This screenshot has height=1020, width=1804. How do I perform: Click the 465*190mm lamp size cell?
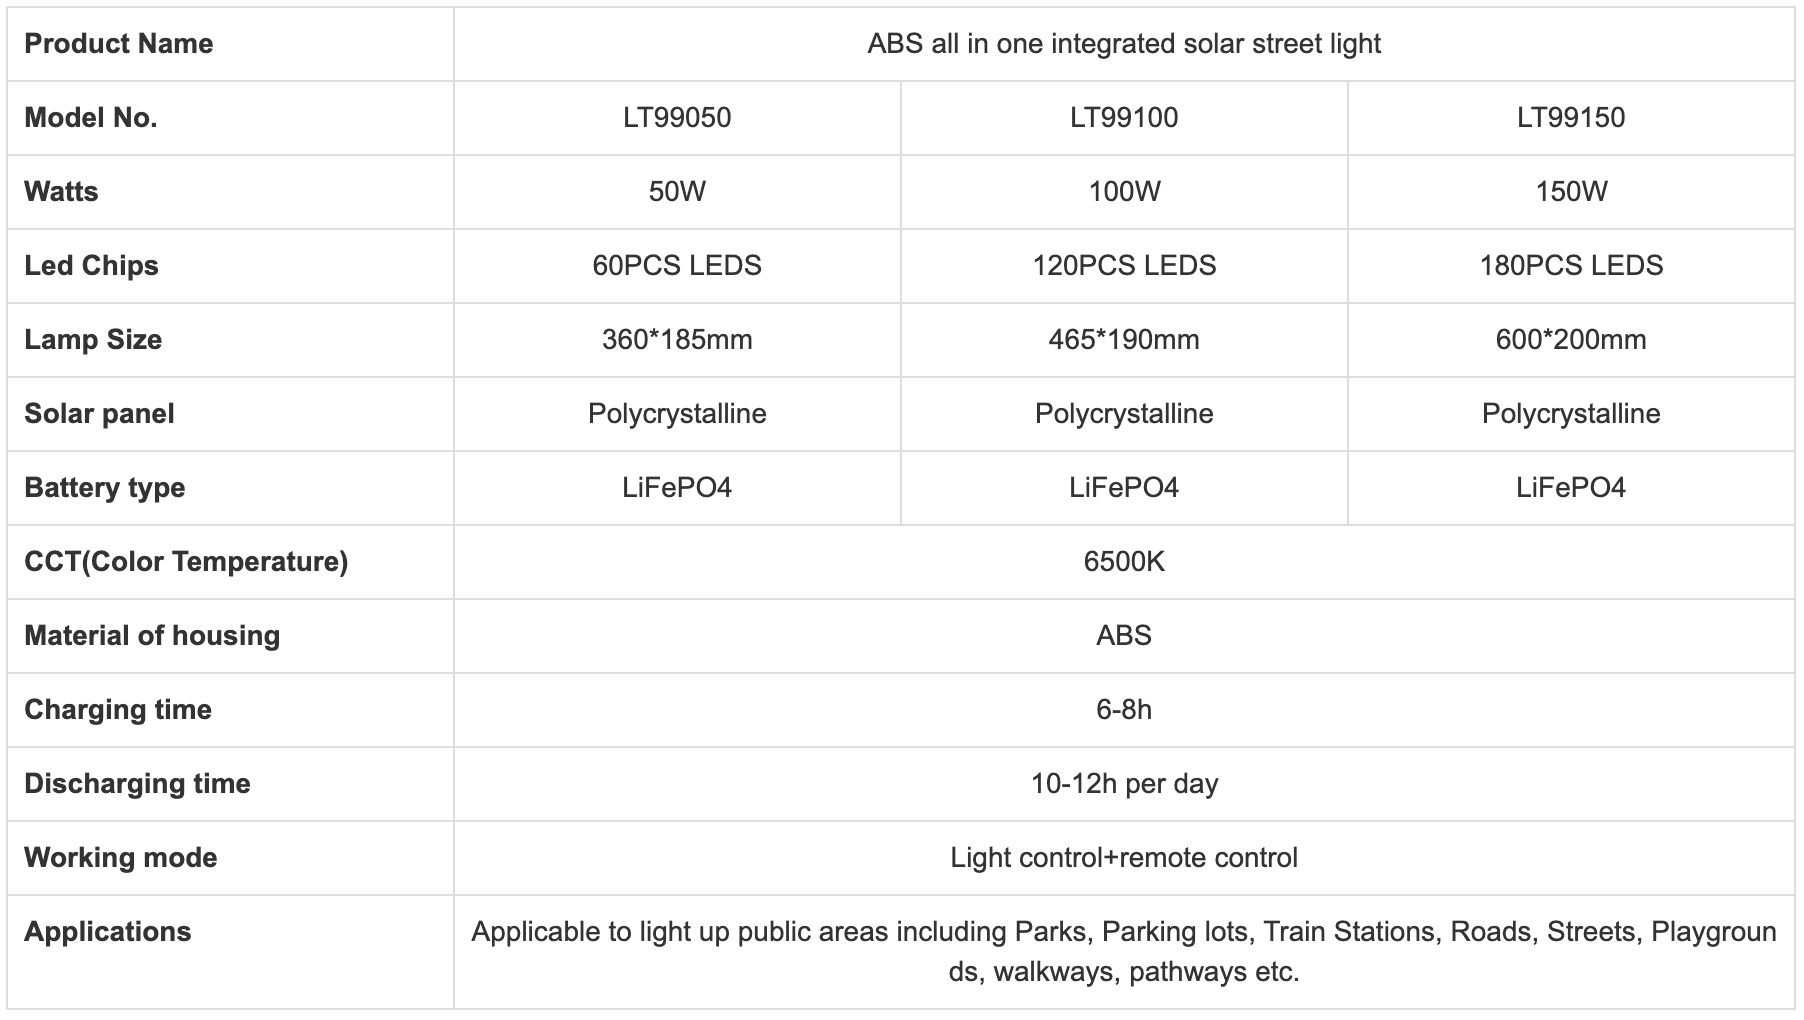coord(1124,340)
